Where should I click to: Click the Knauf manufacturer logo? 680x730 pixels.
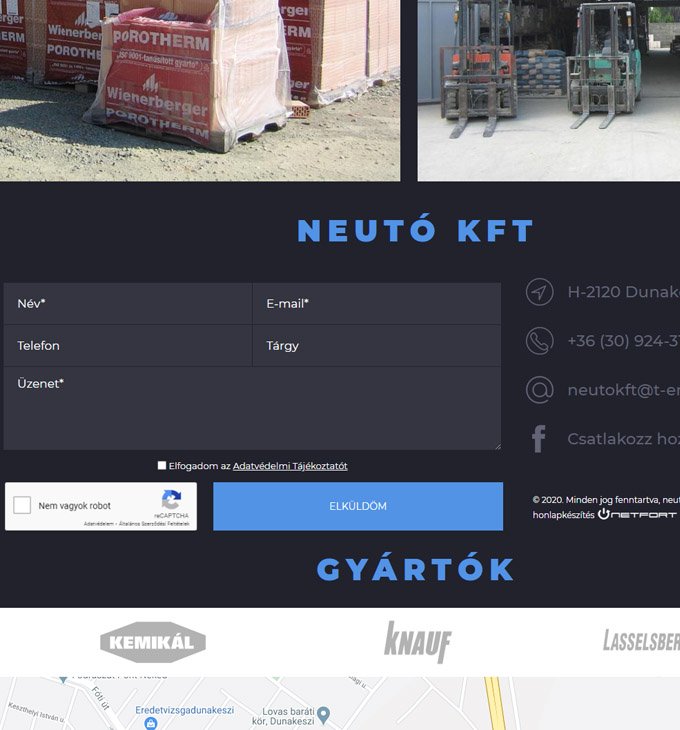[x=417, y=642]
